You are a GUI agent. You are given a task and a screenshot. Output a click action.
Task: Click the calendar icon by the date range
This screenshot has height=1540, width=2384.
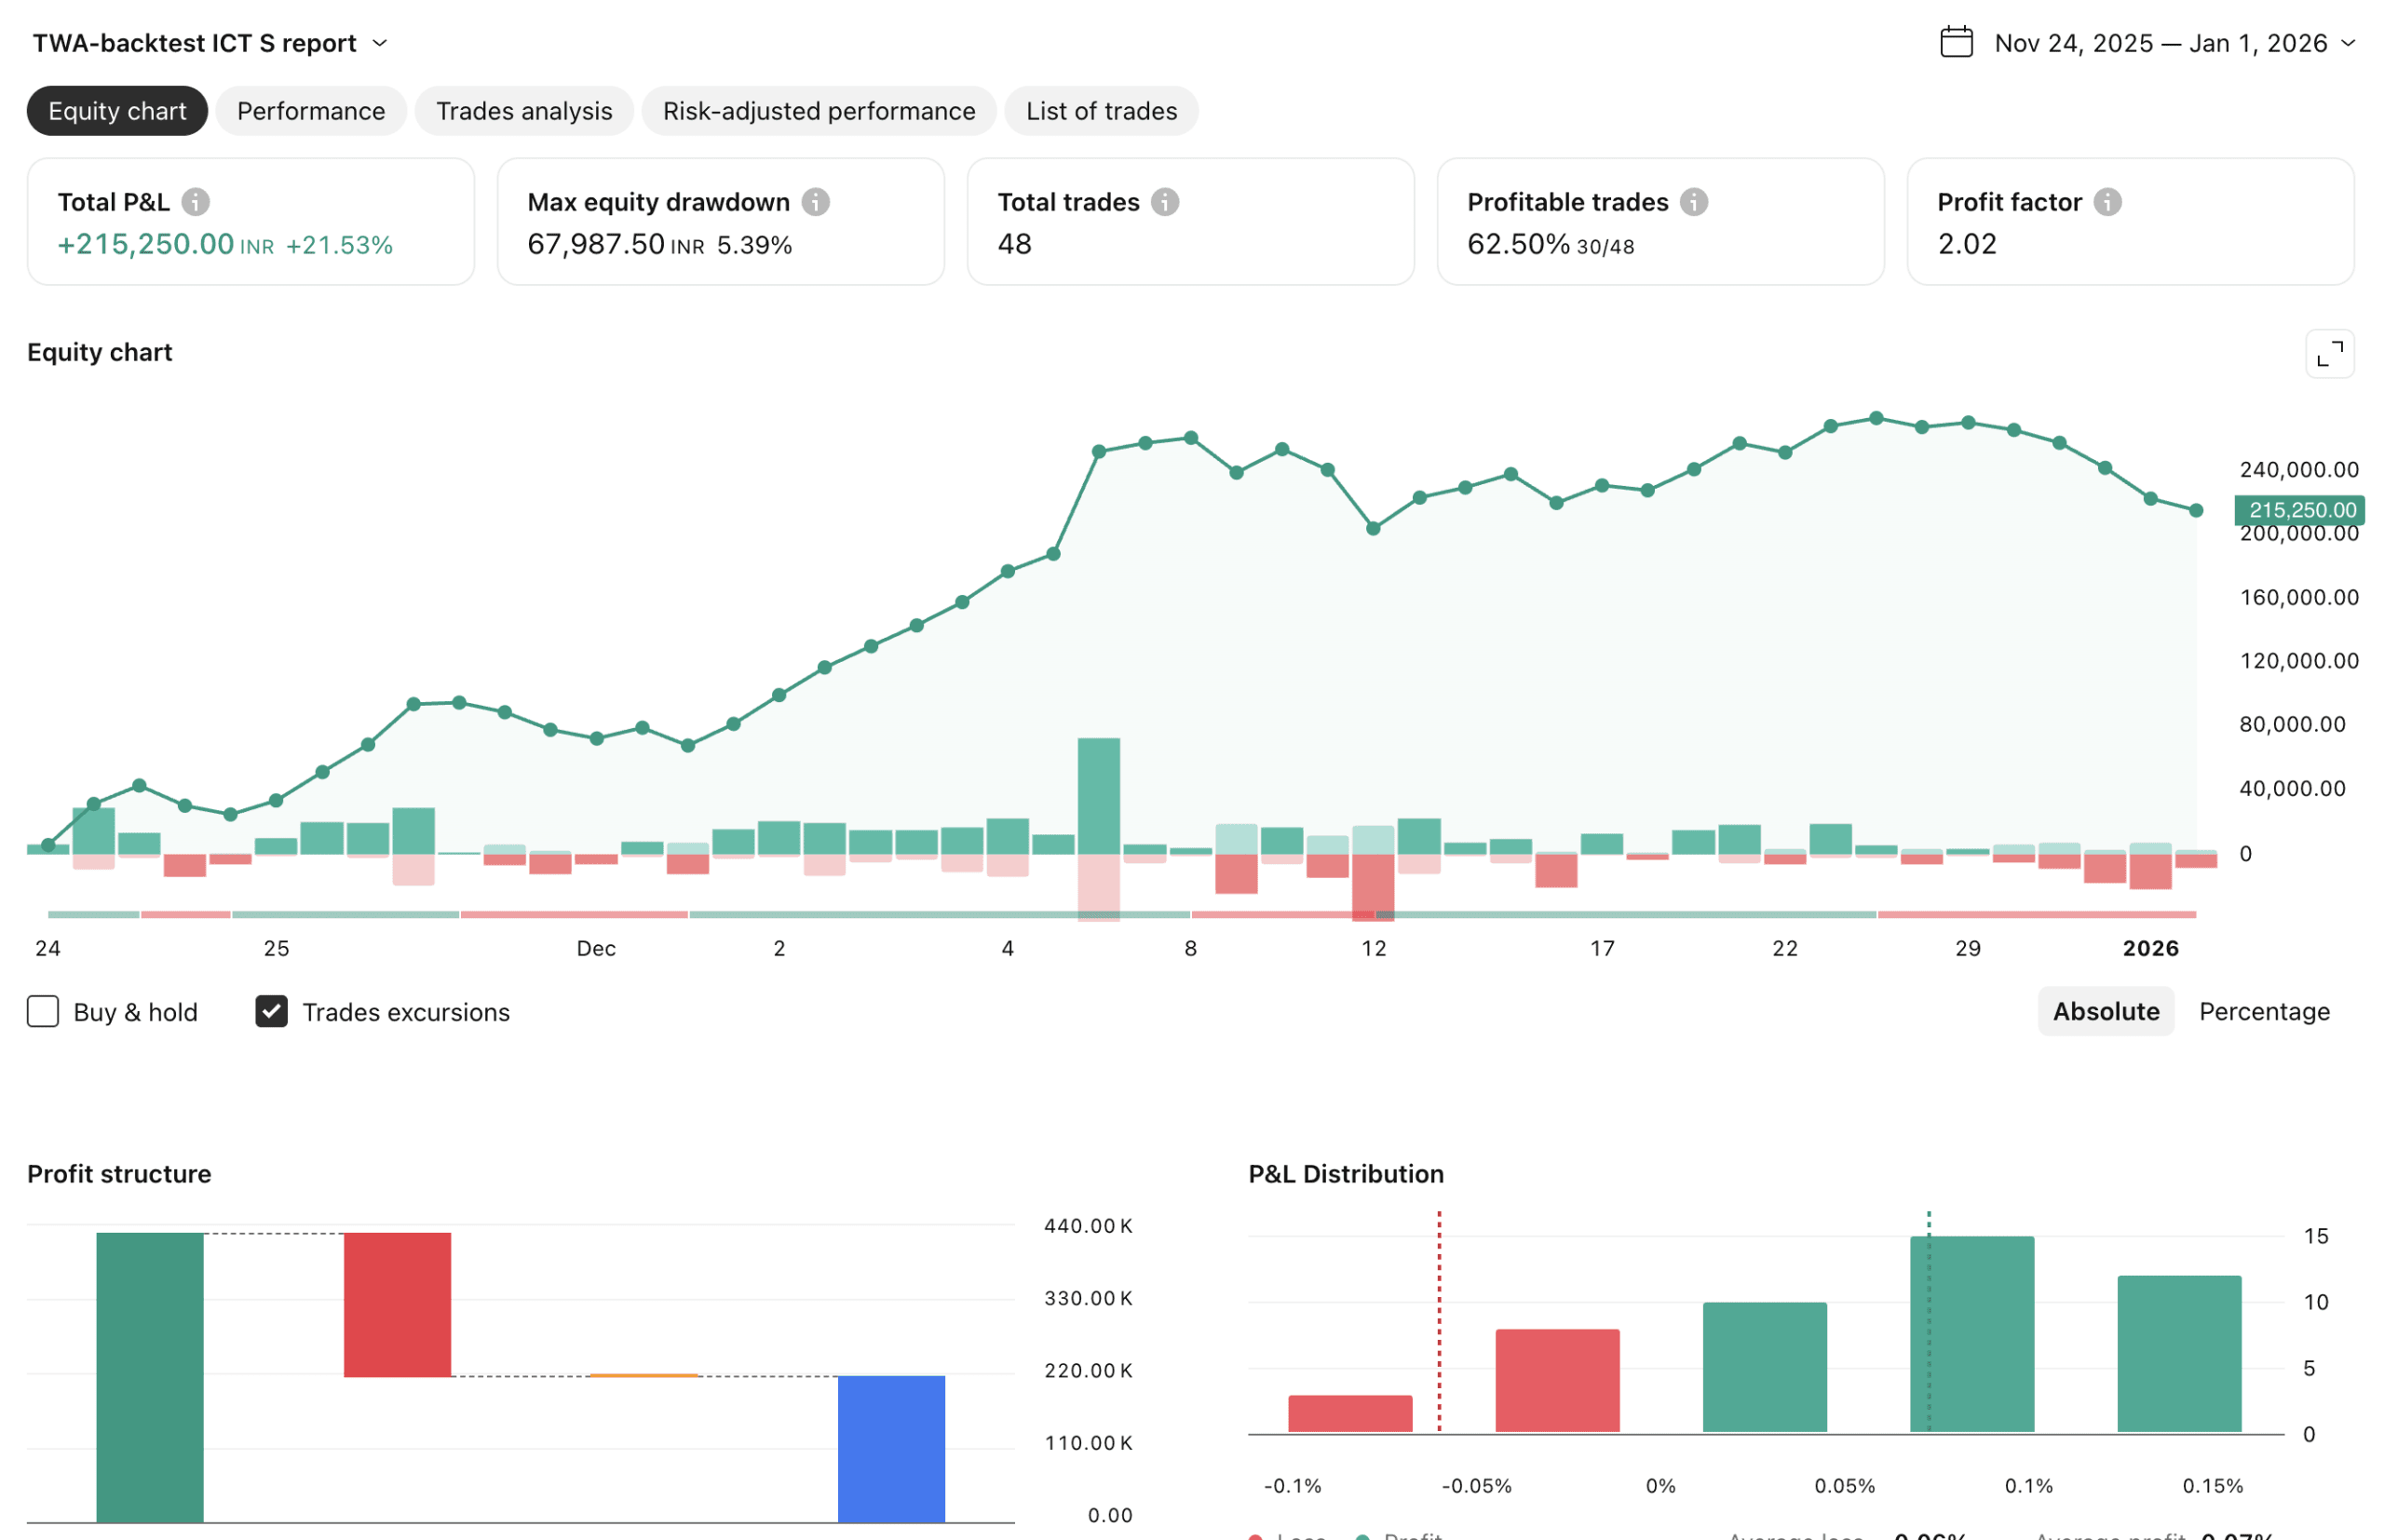click(1956, 43)
